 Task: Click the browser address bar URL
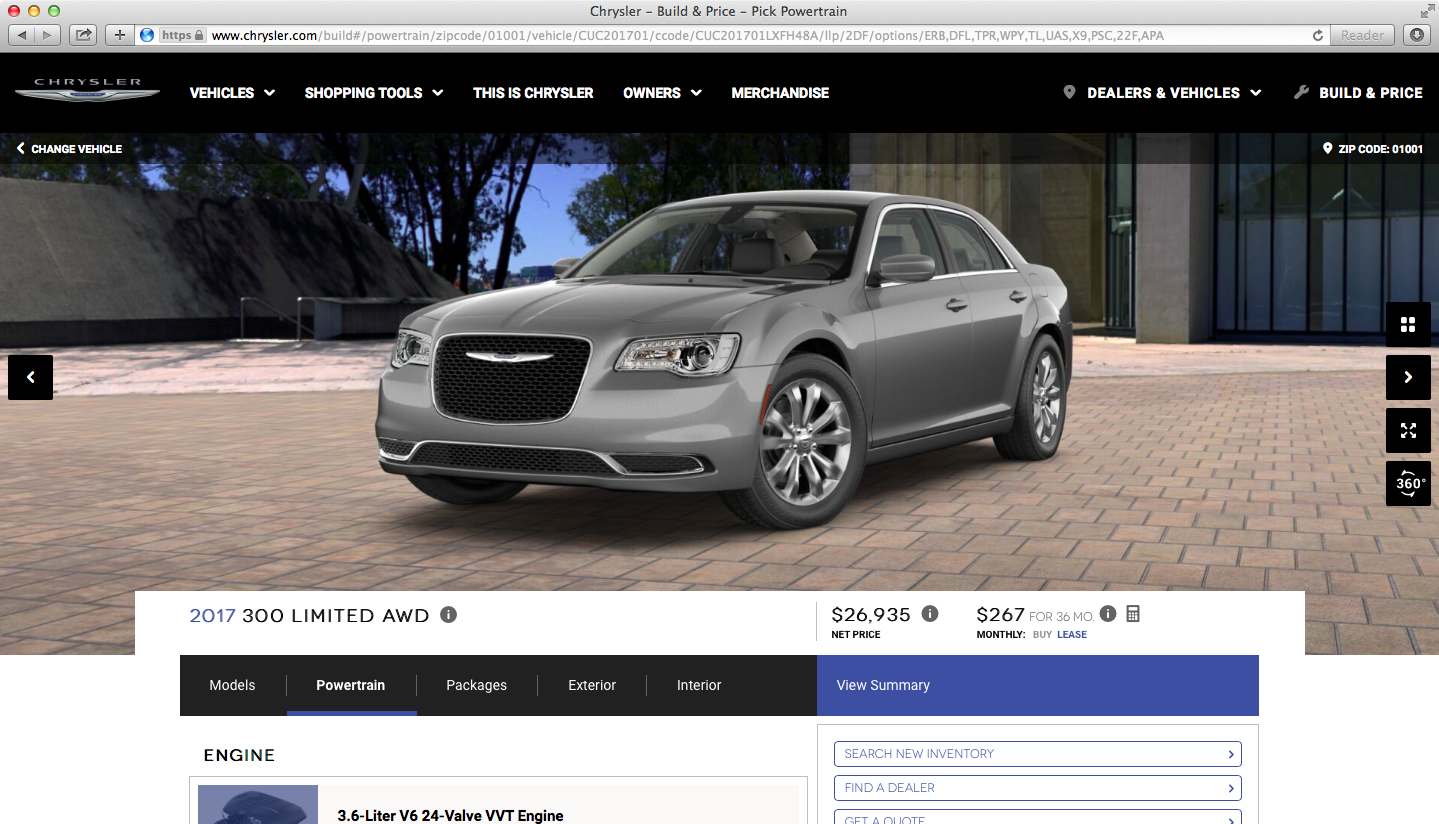point(687,35)
